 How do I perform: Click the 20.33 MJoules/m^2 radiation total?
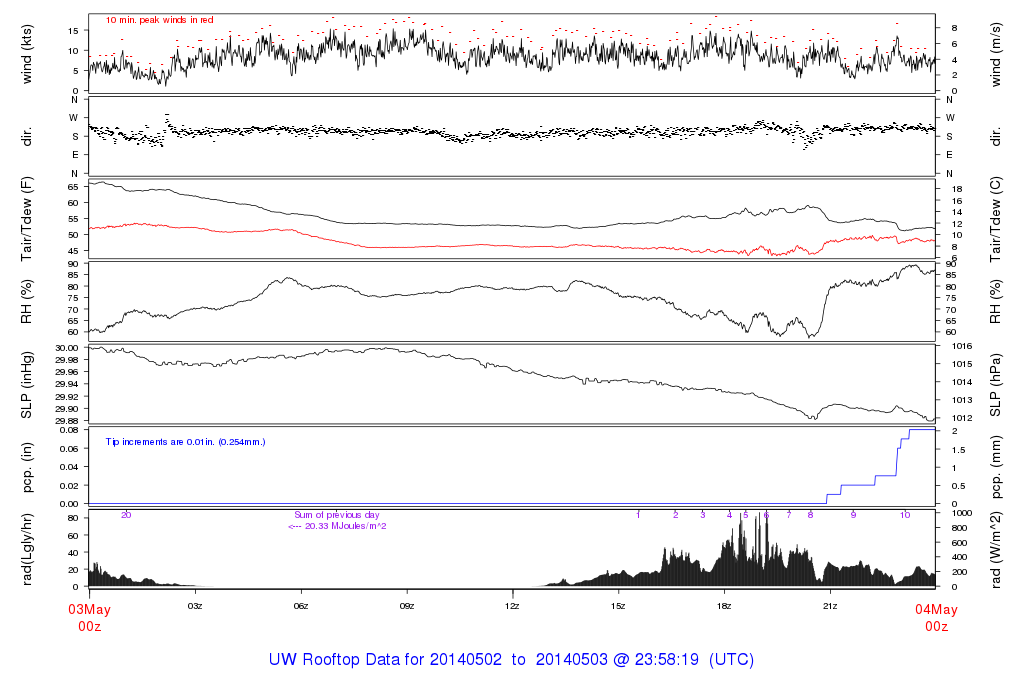click(337, 525)
